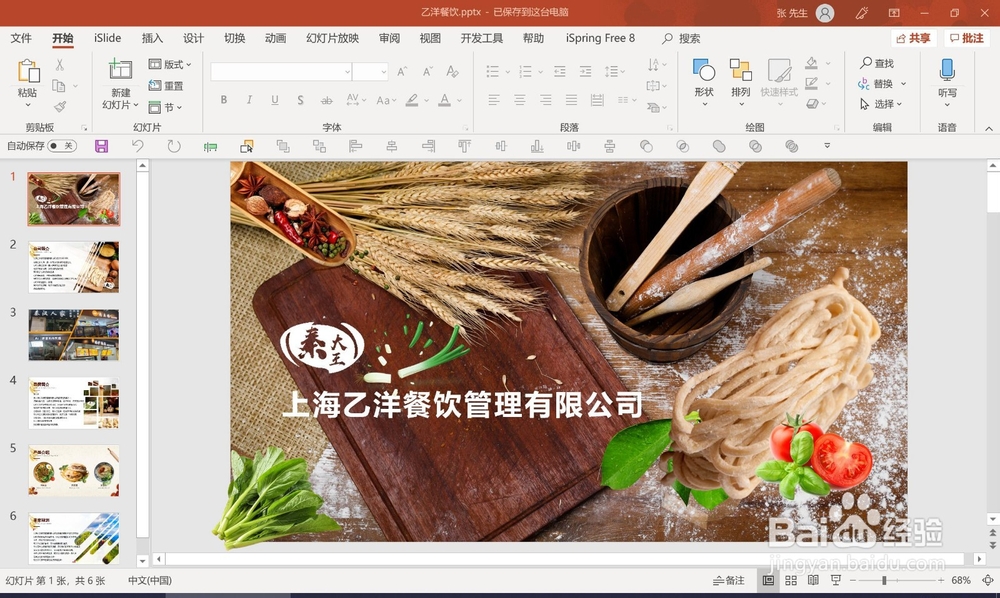The image size is (1000, 598).
Task: Switch to the iSpring Free 8 tab
Action: pos(600,38)
